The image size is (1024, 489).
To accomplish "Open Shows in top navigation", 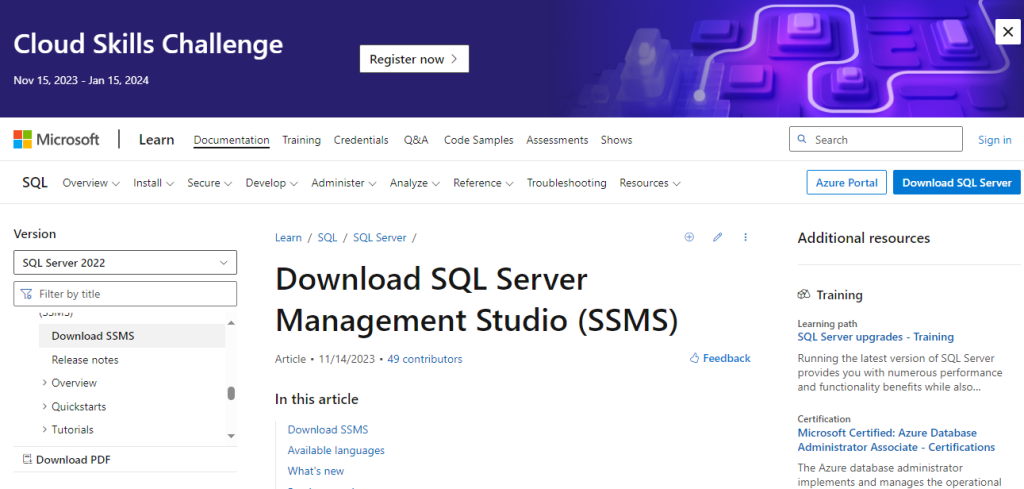I will [616, 140].
